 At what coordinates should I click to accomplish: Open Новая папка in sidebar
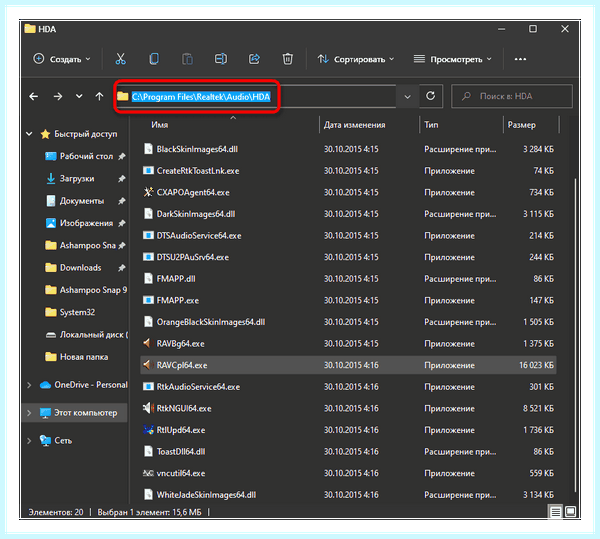tap(84, 357)
